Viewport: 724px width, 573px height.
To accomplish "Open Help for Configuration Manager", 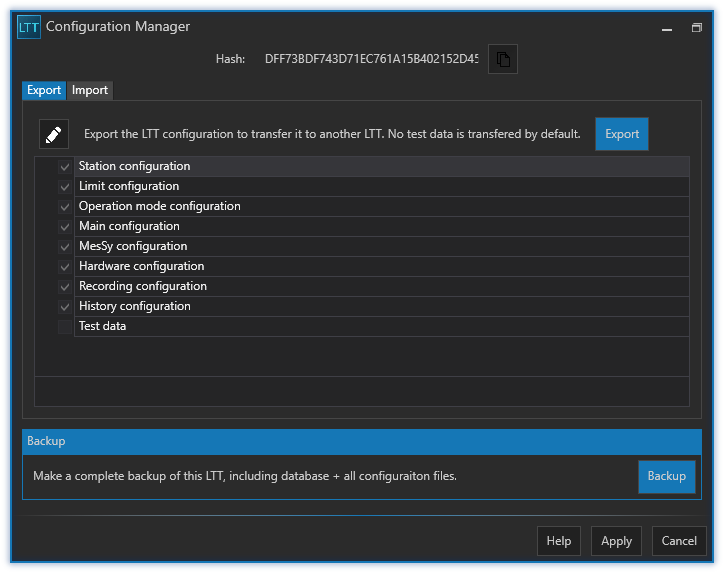I will 559,541.
